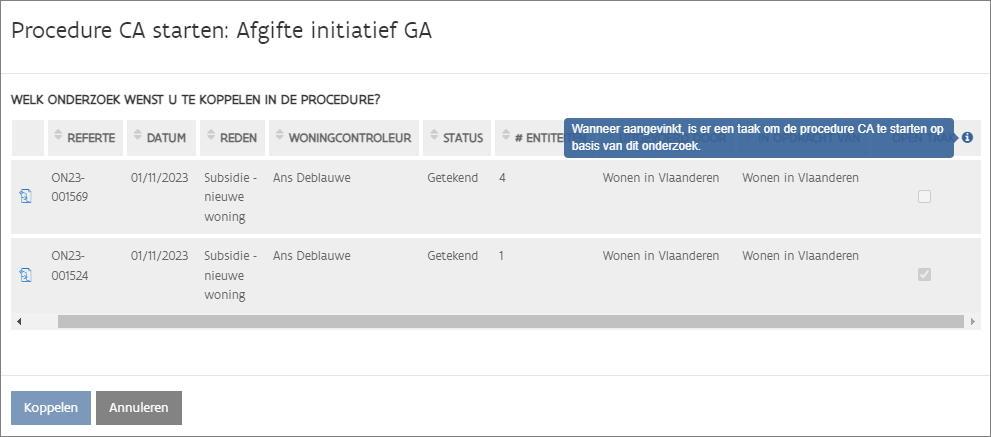
Task: Click the horizontal scrollbar thumb
Action: tap(500, 322)
